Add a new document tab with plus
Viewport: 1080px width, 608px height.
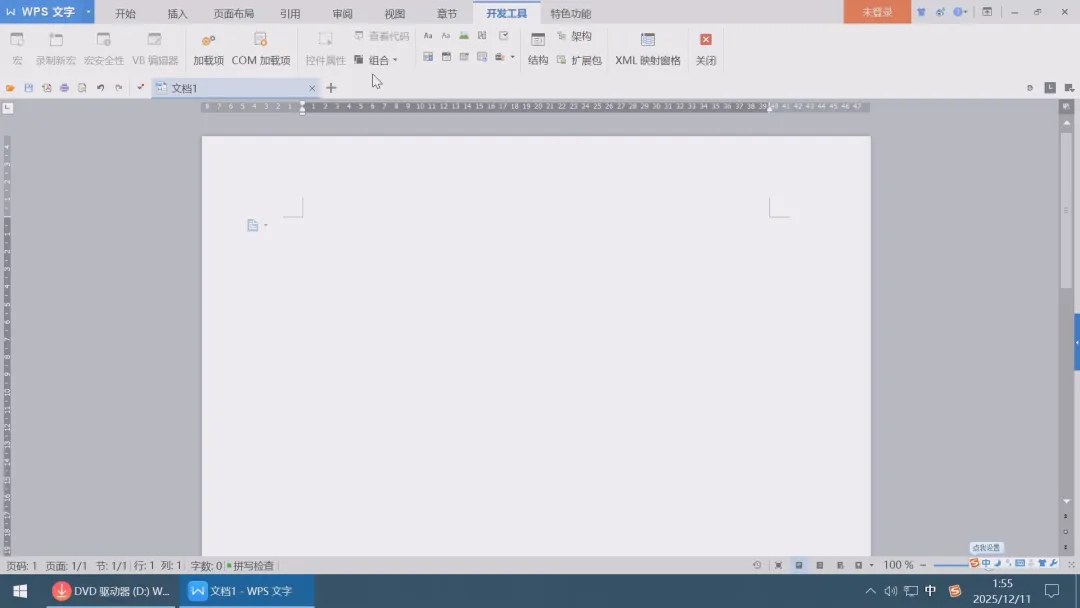point(331,87)
